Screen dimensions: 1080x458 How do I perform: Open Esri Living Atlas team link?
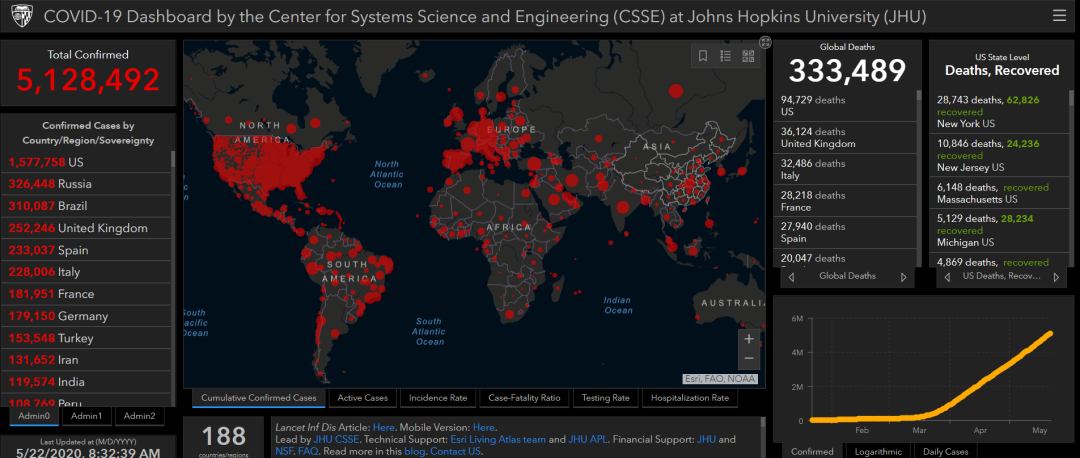499,439
